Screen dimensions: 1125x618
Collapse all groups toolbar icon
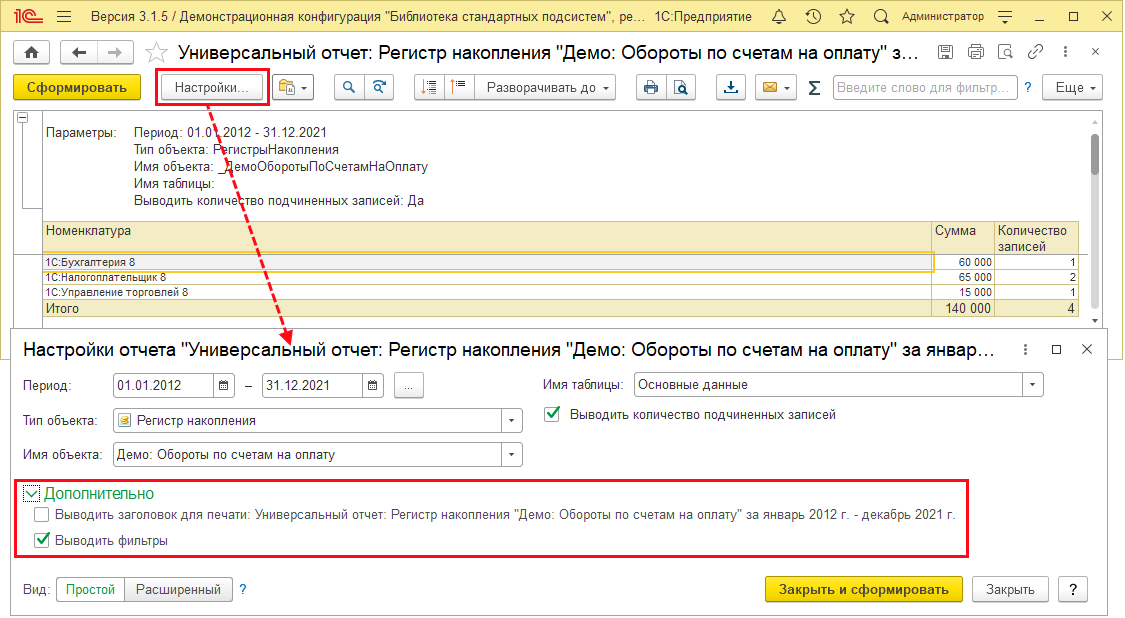coord(458,88)
